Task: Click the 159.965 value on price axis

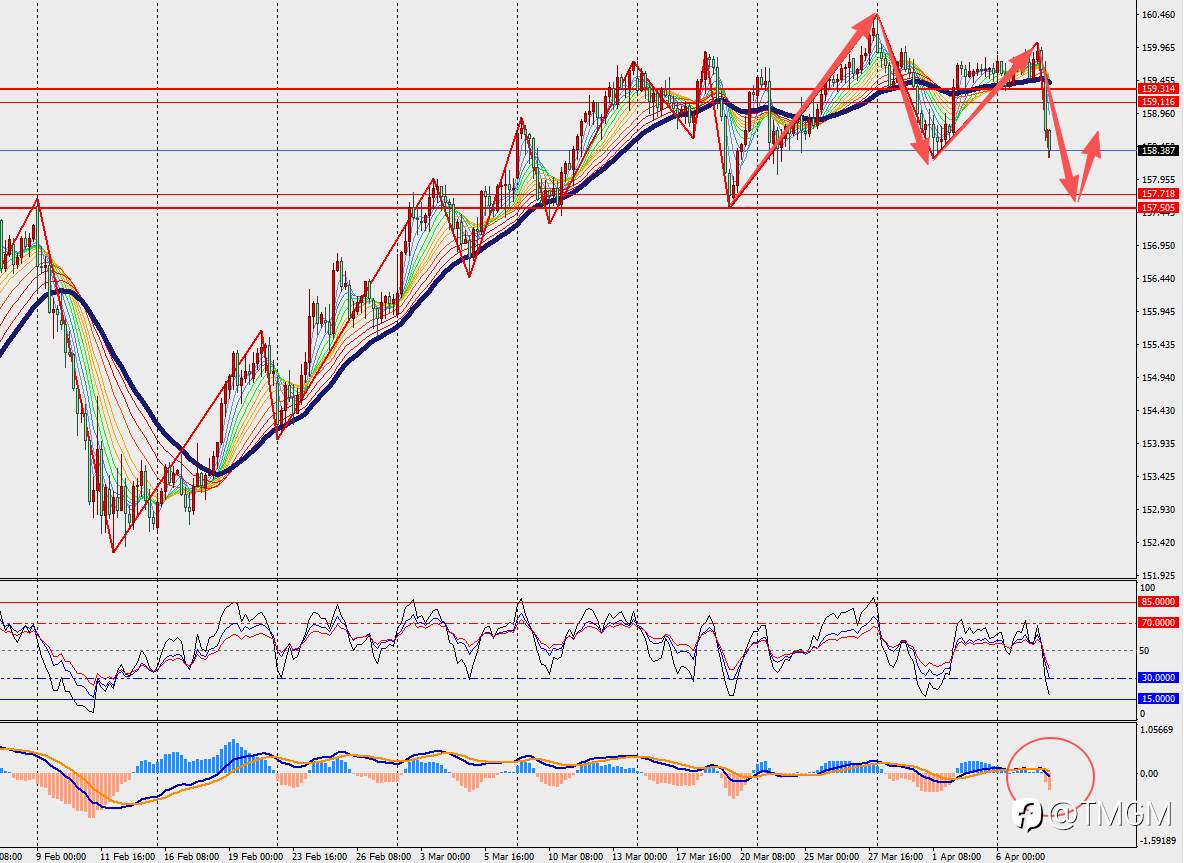Action: click(1158, 48)
